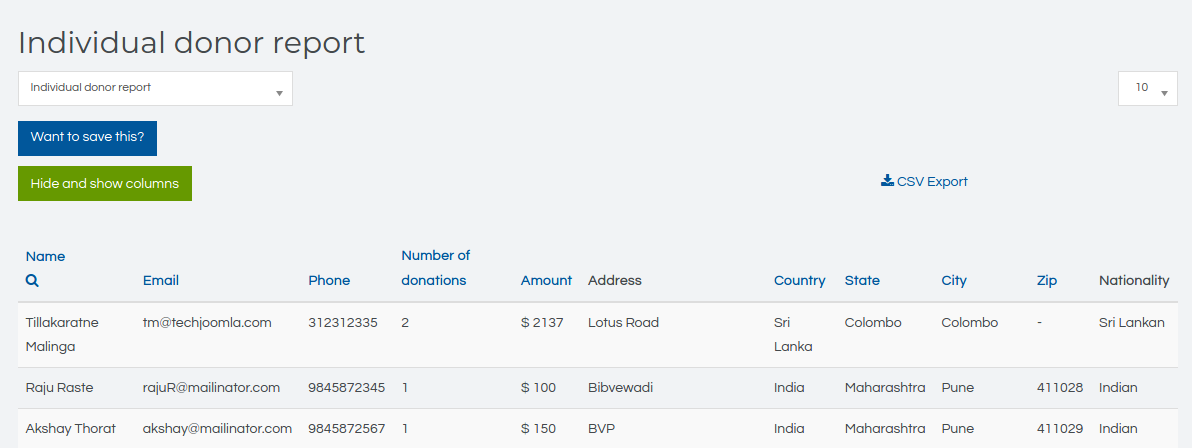Sort by the Country column header
The height and width of the screenshot is (448, 1192).
(799, 280)
